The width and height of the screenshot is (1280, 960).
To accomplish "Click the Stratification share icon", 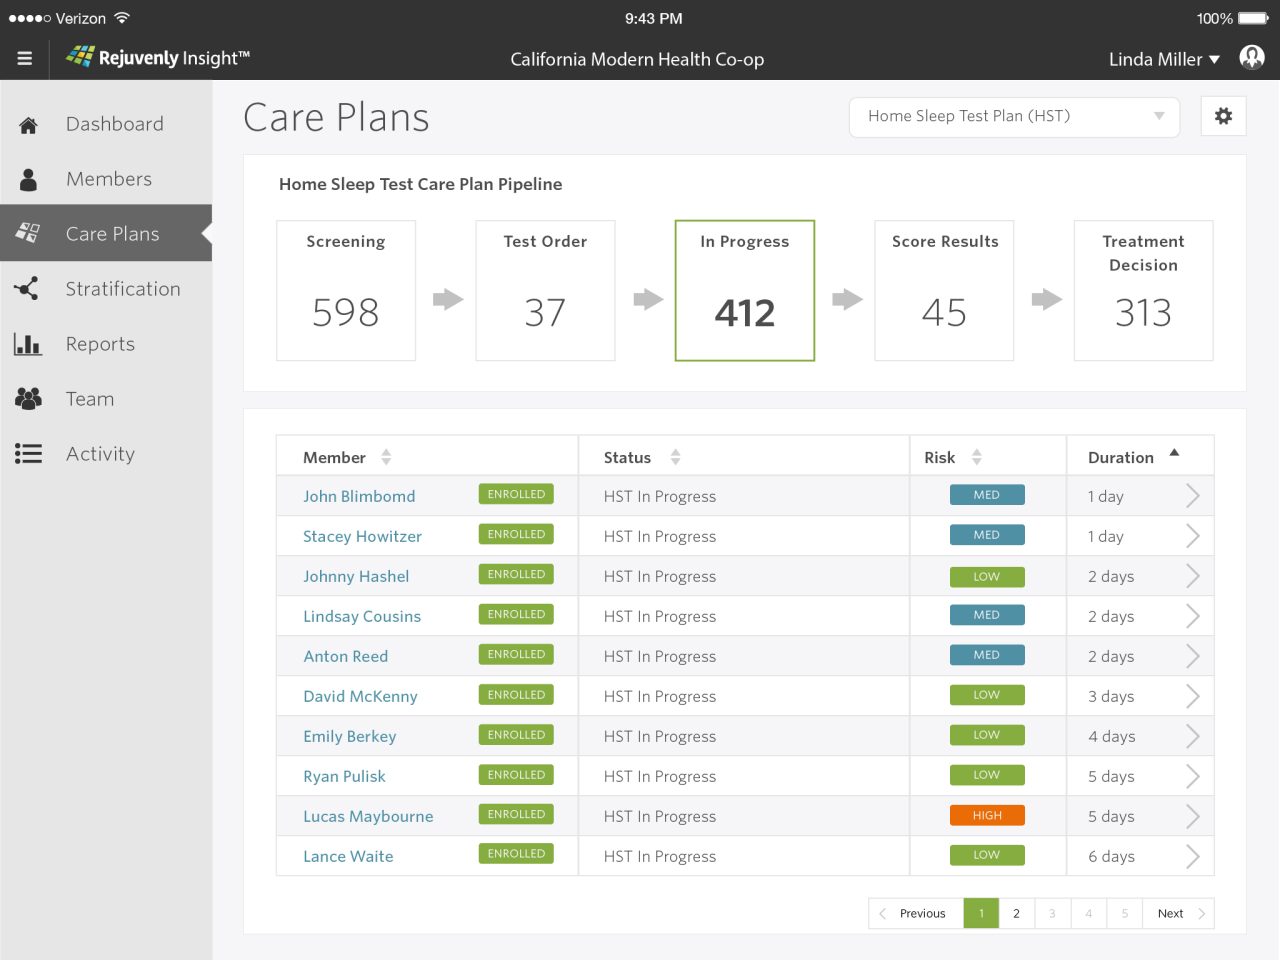I will pos(27,289).
